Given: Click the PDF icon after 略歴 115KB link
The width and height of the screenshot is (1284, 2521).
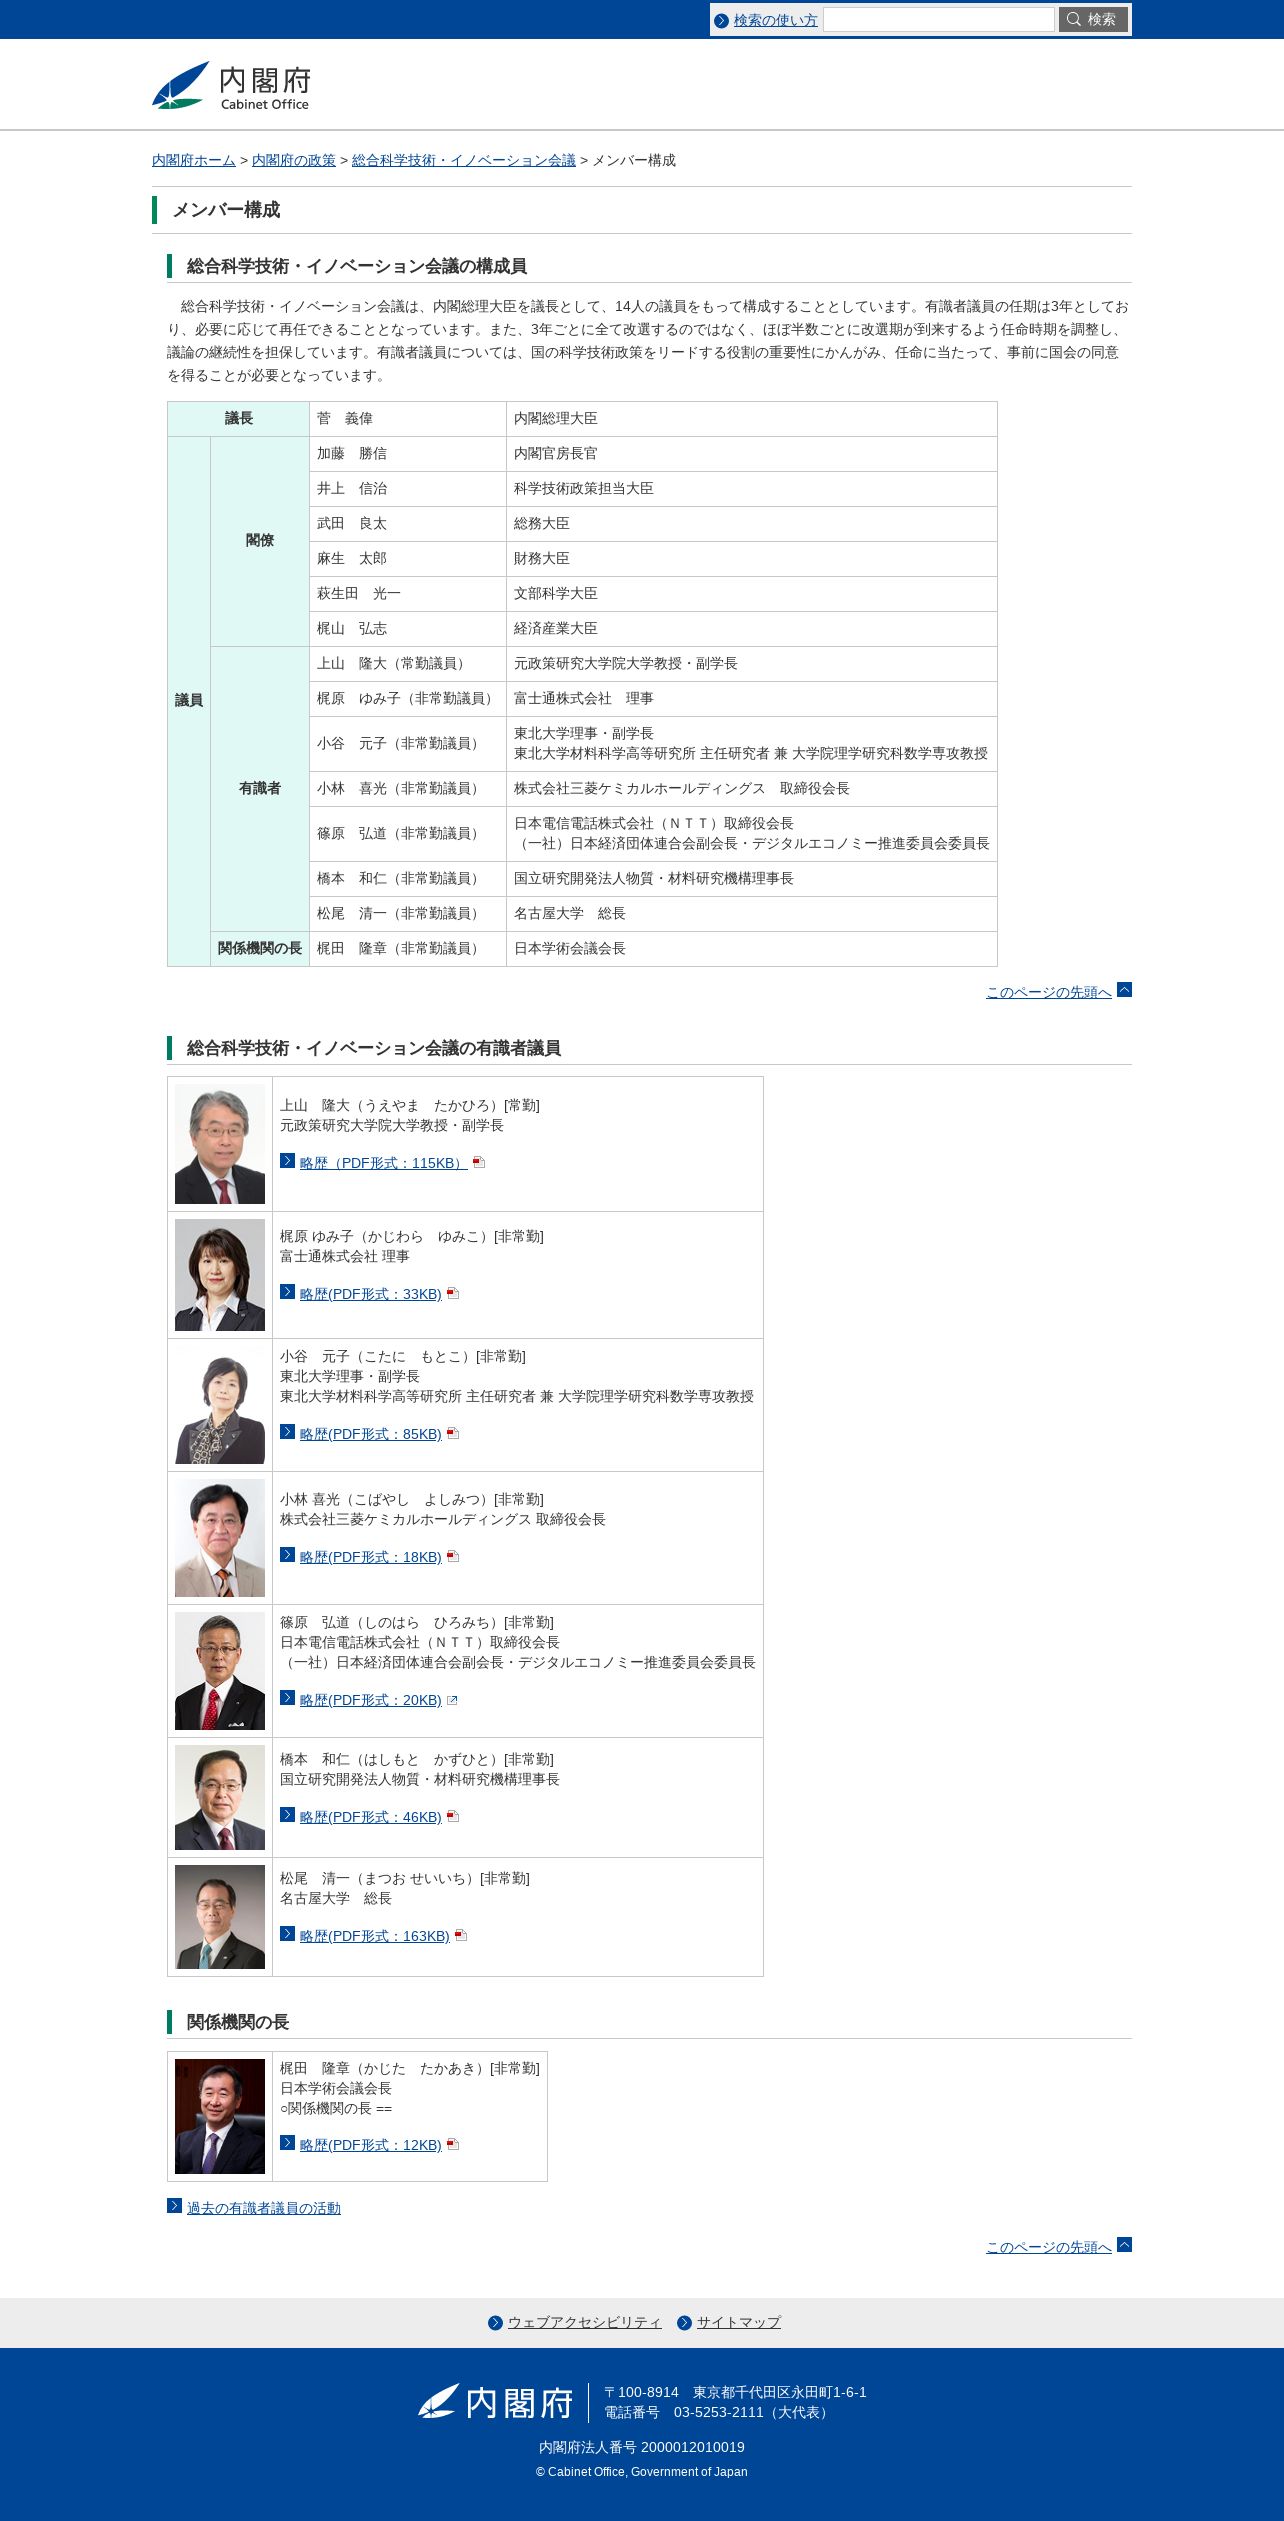Looking at the screenshot, I should click(x=478, y=1162).
